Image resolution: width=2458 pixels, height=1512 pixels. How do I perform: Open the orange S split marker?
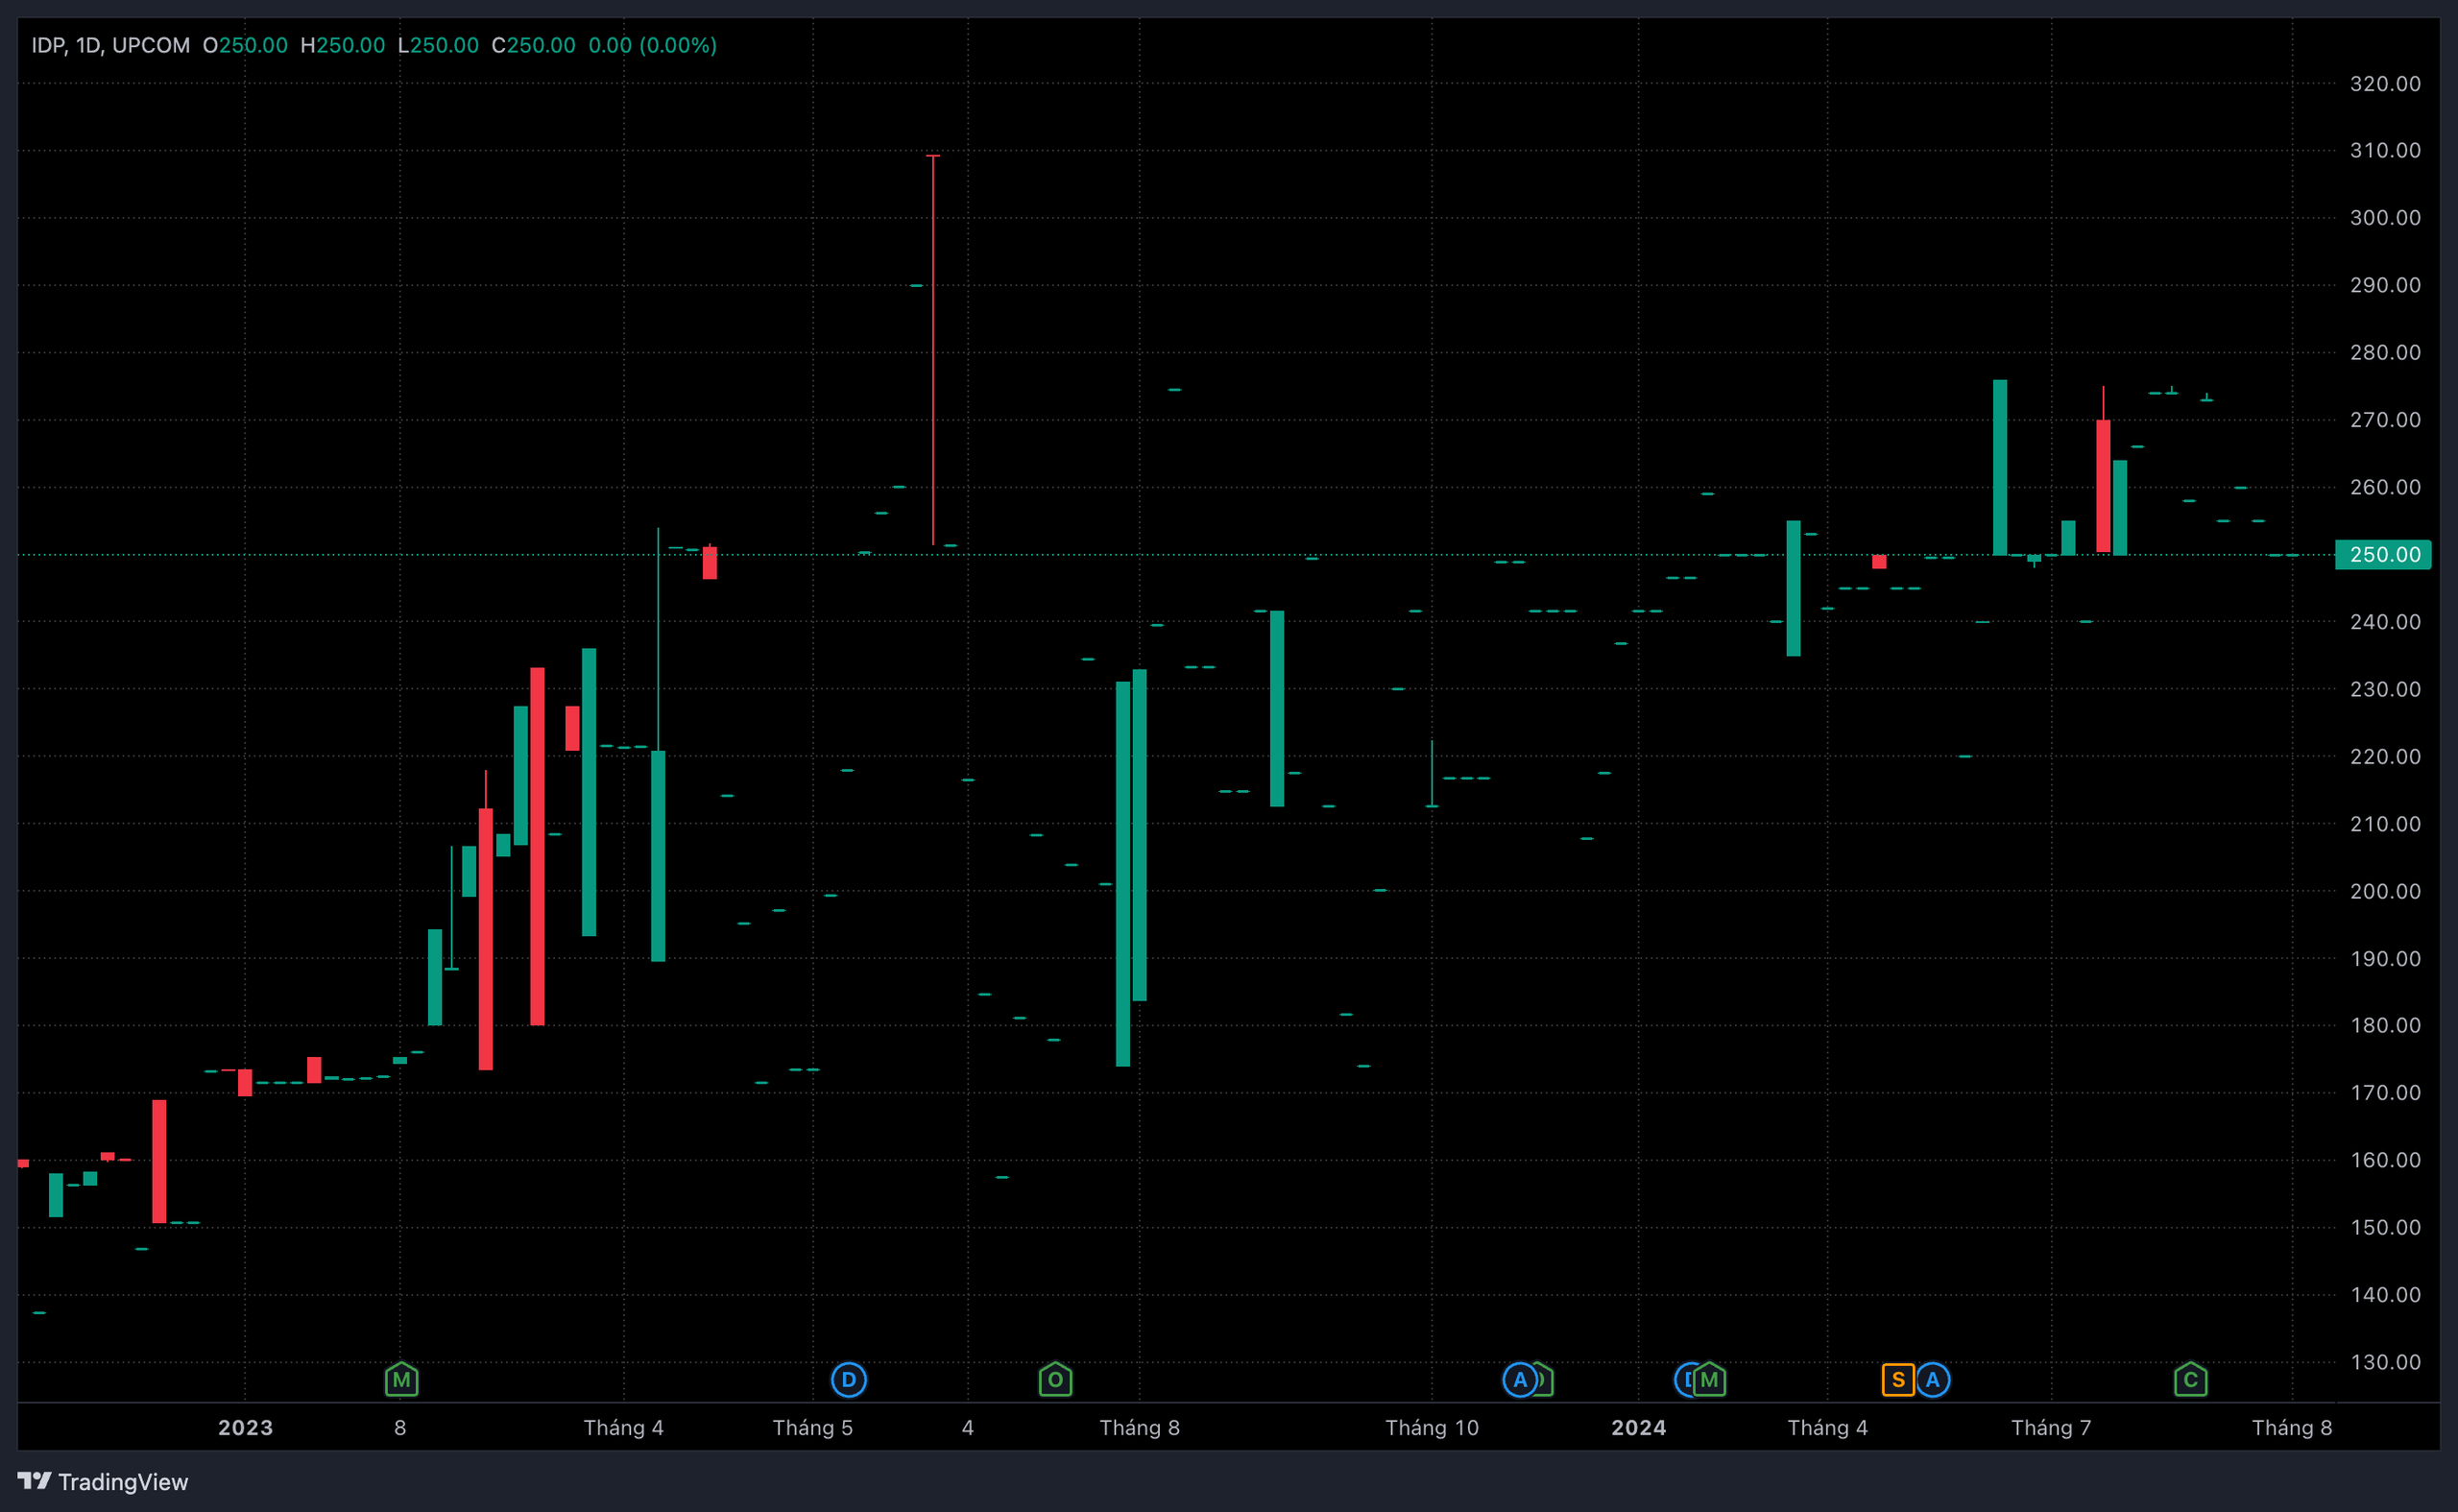click(x=1897, y=1380)
